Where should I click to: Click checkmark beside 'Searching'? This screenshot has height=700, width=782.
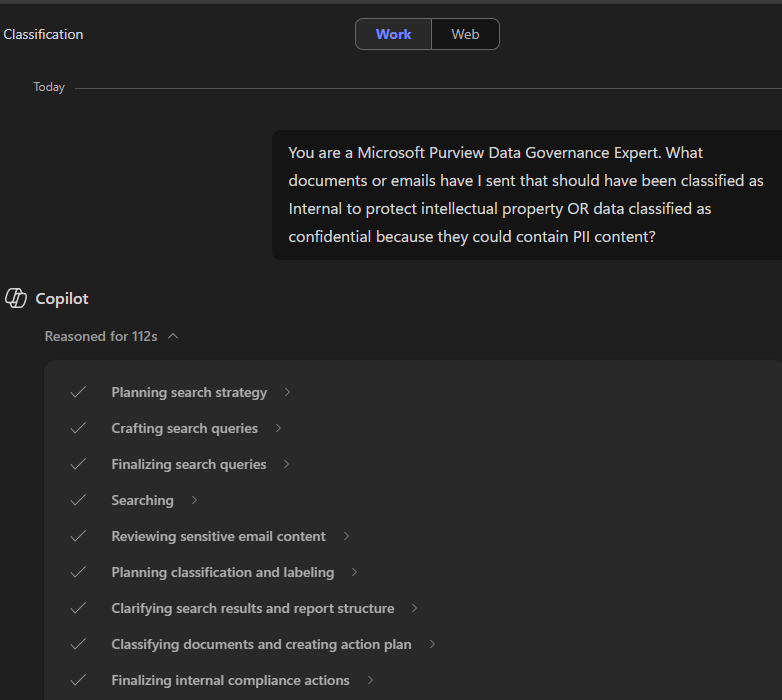78,500
